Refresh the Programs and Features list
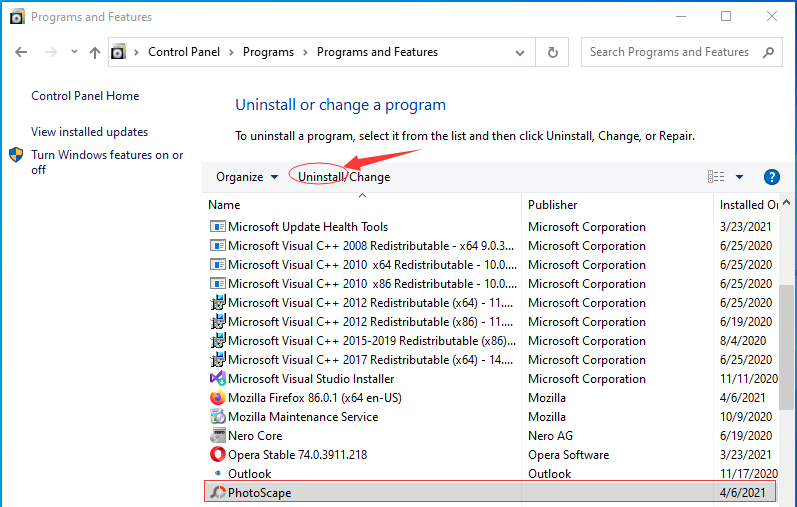 [553, 52]
